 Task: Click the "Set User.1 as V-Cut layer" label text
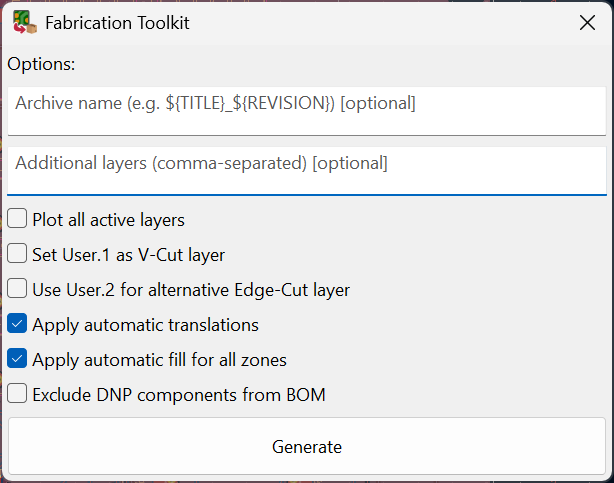pos(128,255)
